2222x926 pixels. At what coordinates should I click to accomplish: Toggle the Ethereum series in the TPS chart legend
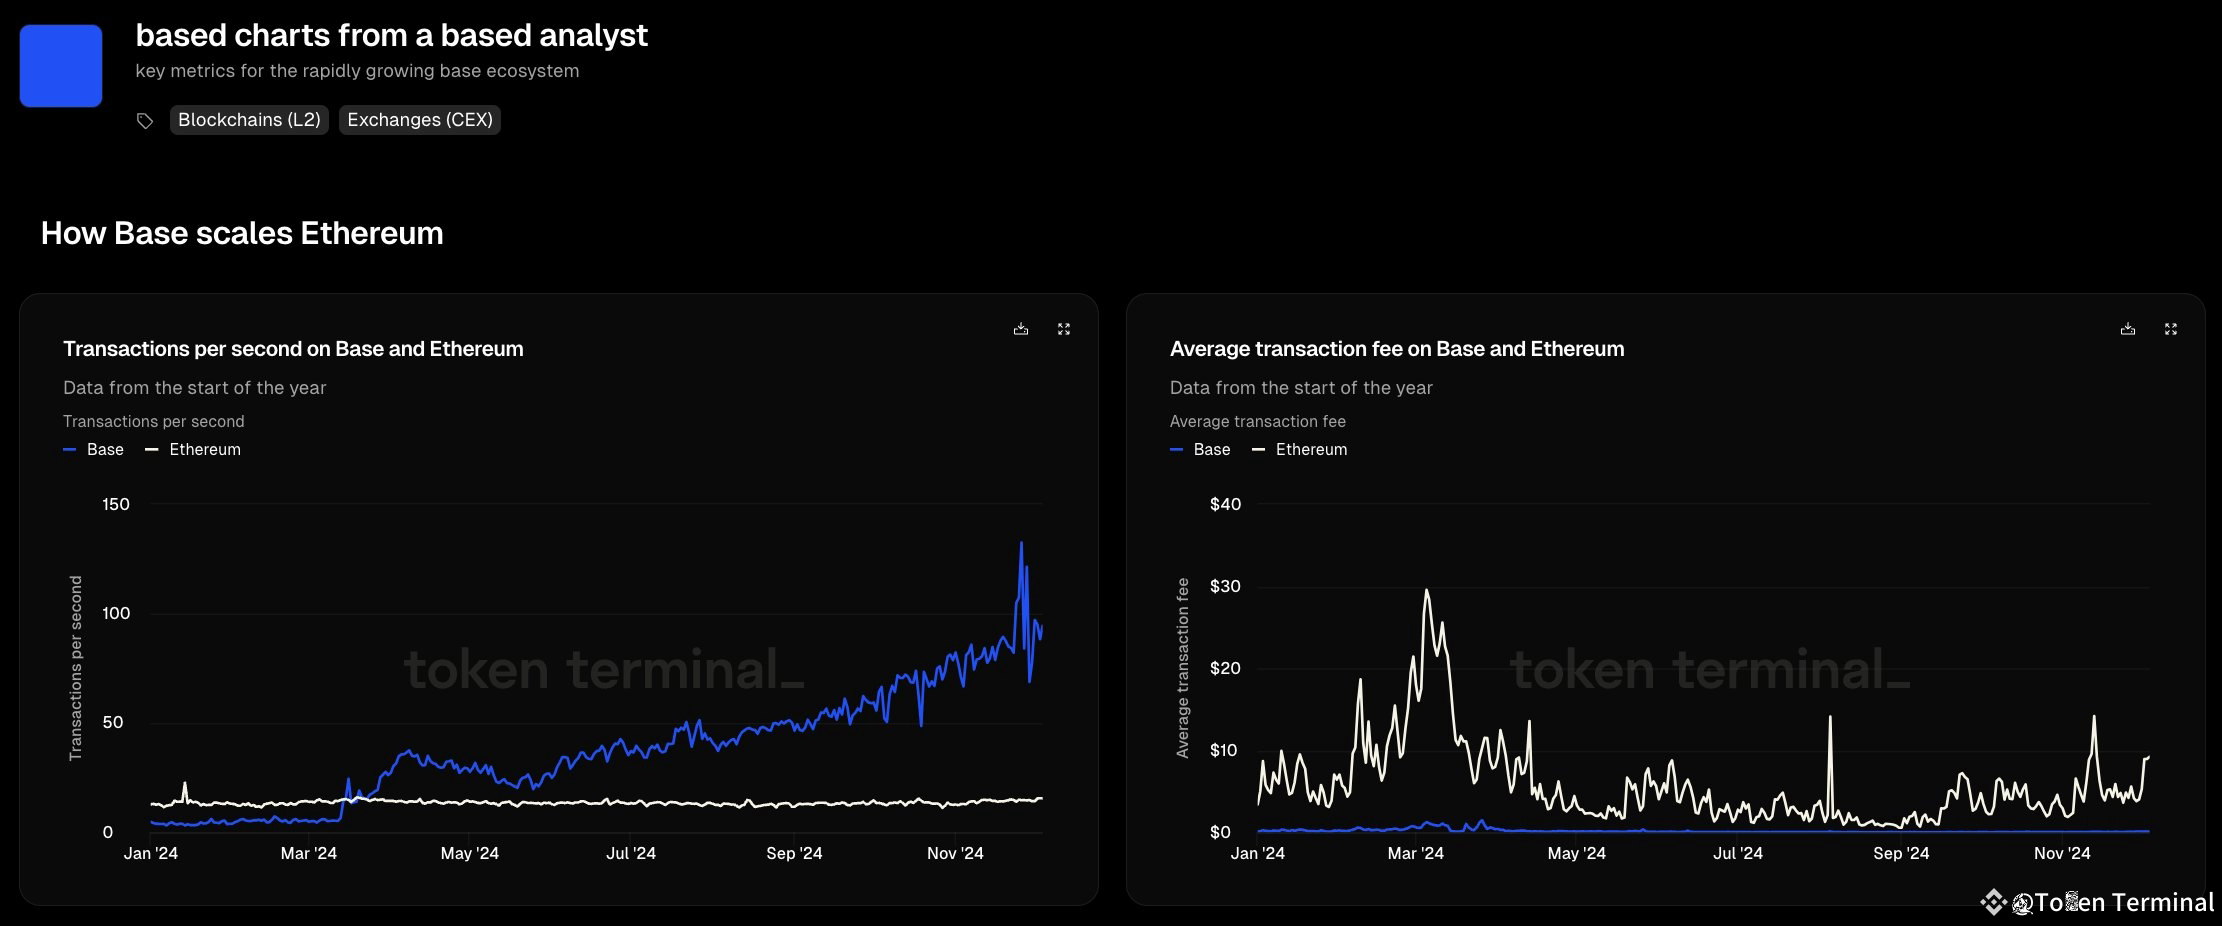click(x=205, y=449)
